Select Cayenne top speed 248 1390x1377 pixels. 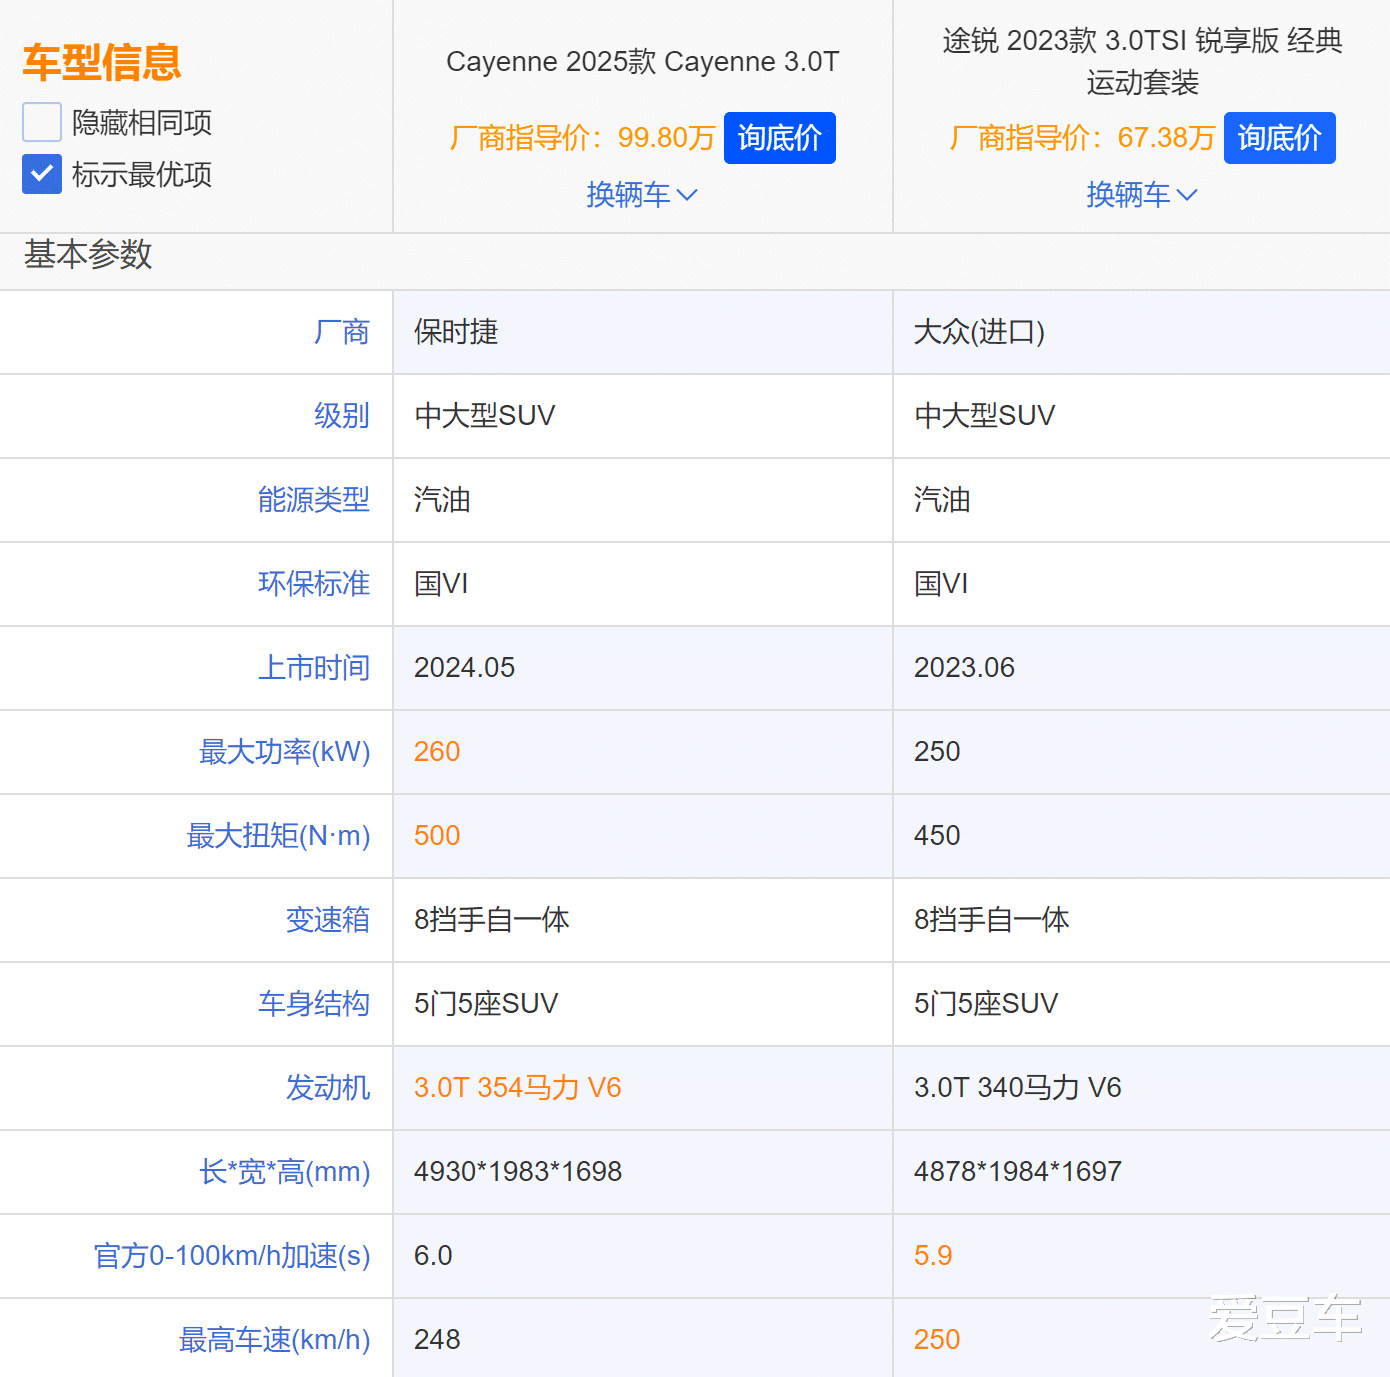click(437, 1340)
